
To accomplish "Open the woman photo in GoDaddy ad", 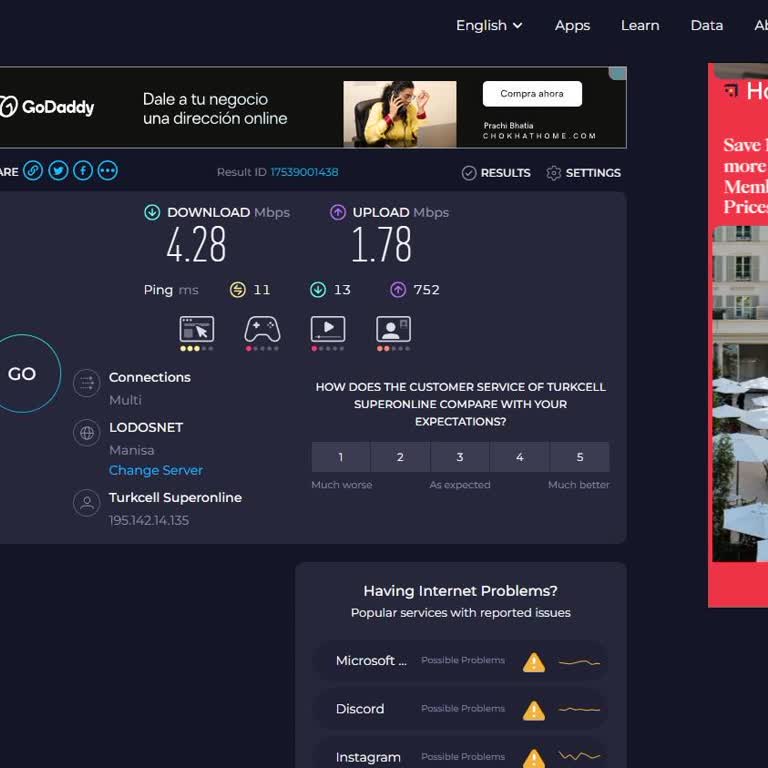I will [x=400, y=114].
